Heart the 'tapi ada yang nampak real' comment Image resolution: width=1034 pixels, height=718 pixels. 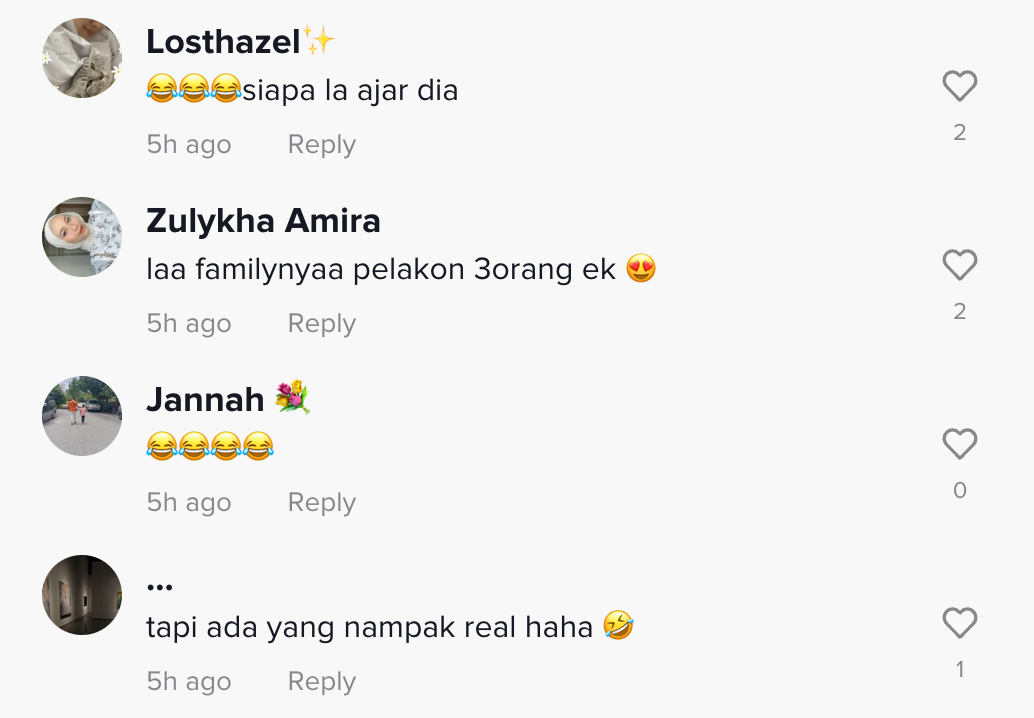pyautogui.click(x=959, y=623)
